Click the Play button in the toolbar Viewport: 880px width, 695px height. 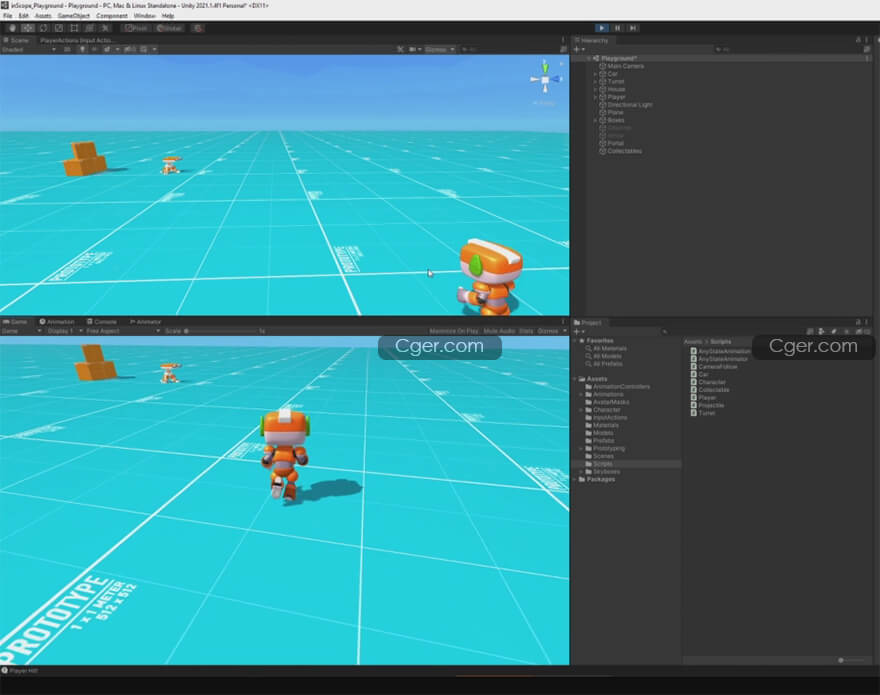[602, 28]
